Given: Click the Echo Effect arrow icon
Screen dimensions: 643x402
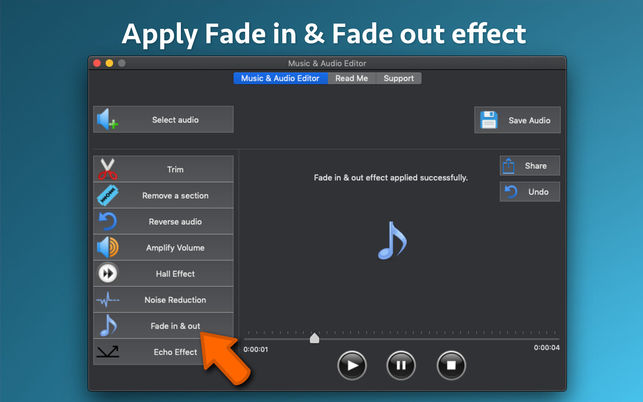Looking at the screenshot, I should pyautogui.click(x=107, y=352).
